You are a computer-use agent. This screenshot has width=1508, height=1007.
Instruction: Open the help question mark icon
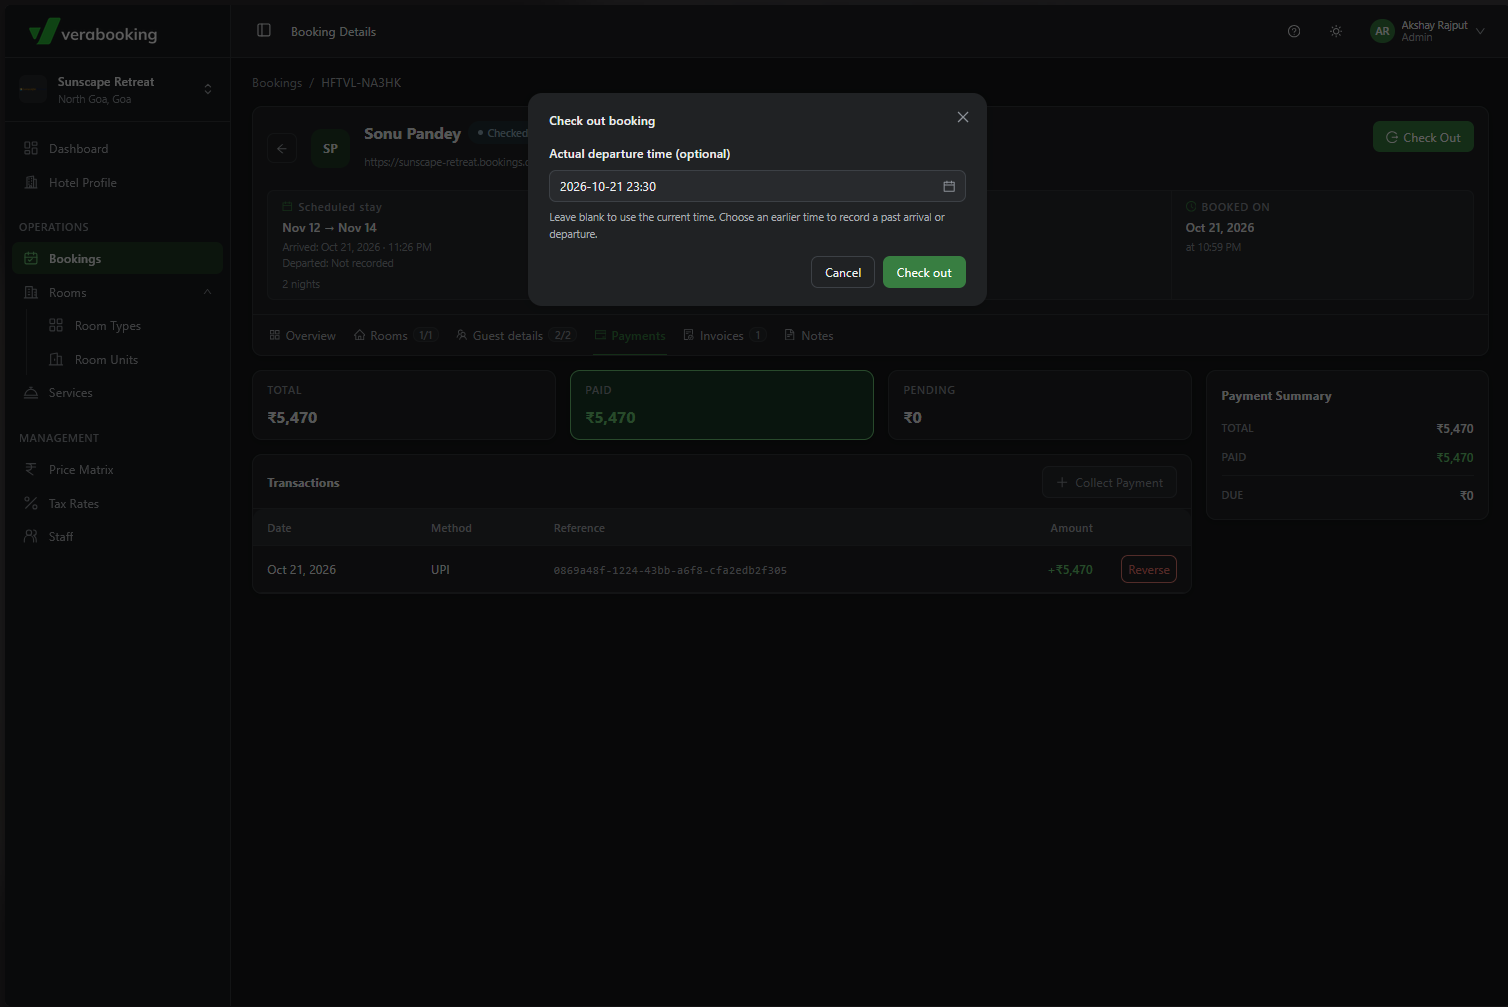tap(1294, 31)
